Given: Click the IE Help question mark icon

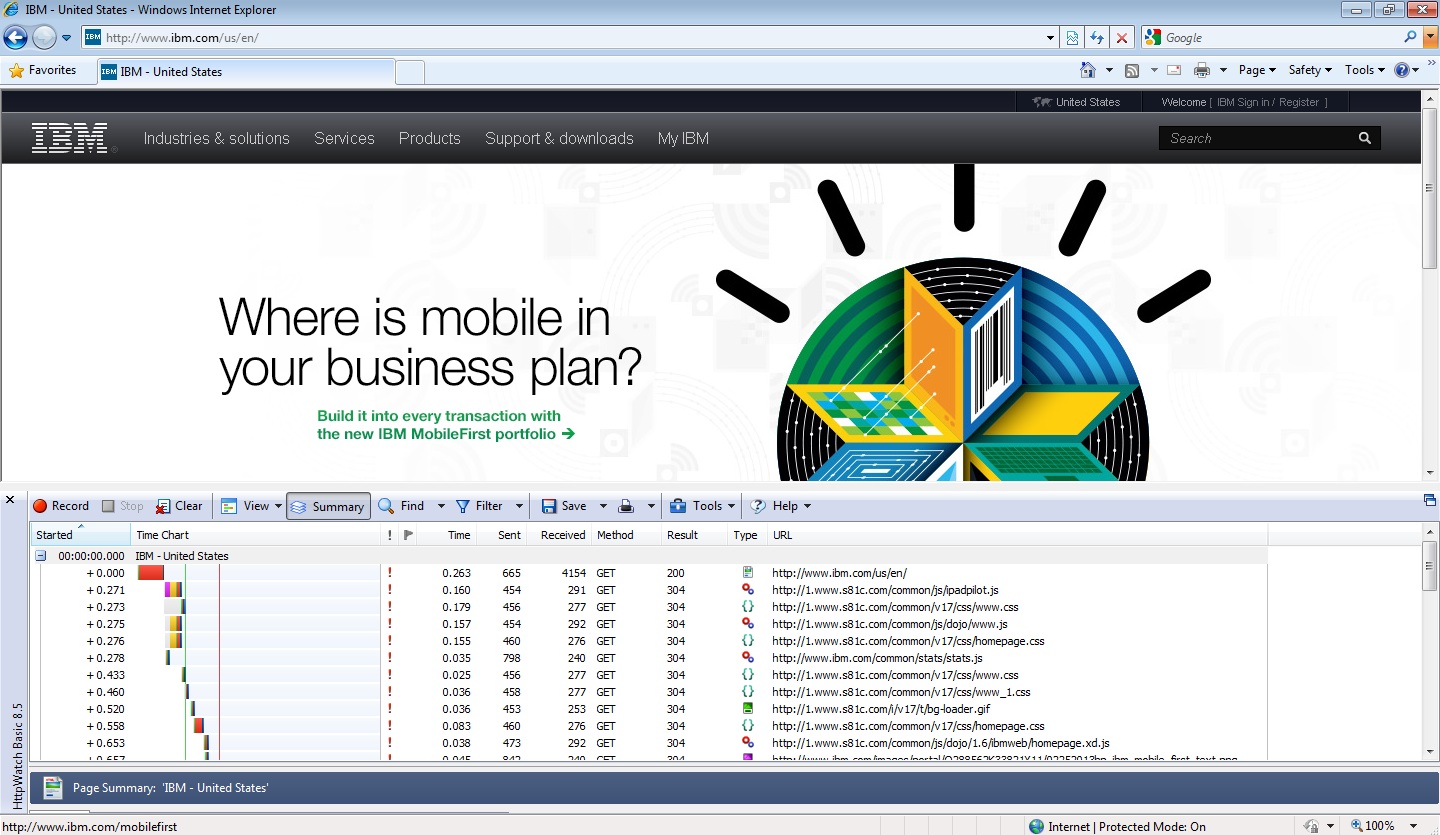Looking at the screenshot, I should (1402, 70).
